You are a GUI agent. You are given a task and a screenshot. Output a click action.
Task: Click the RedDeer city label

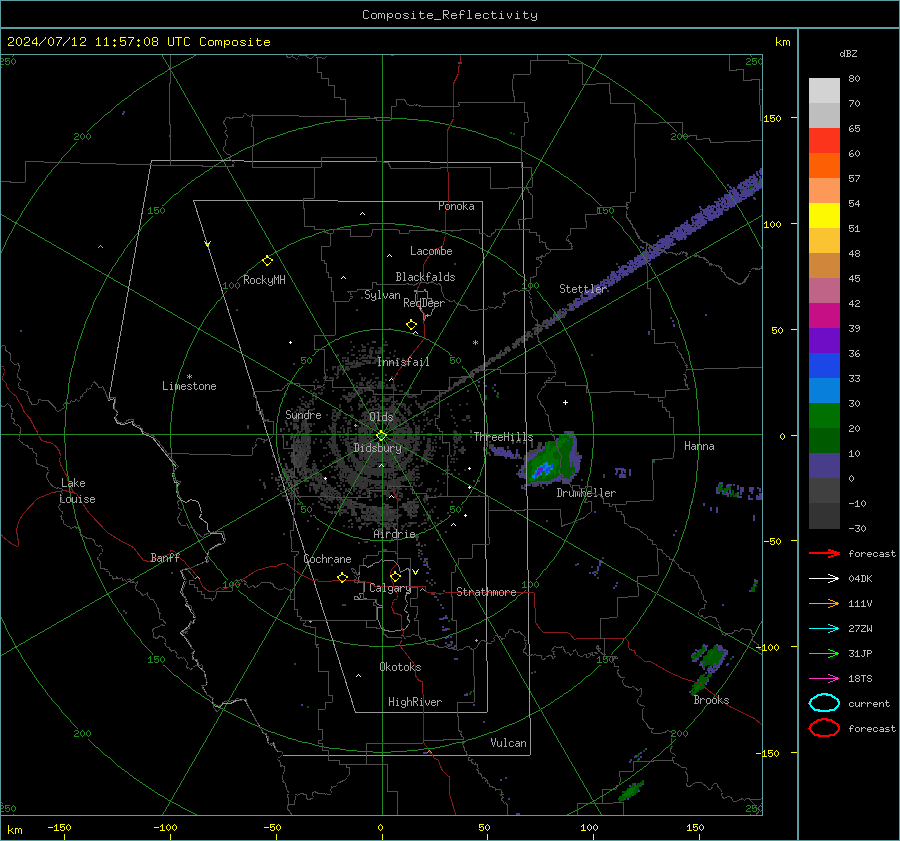click(424, 303)
